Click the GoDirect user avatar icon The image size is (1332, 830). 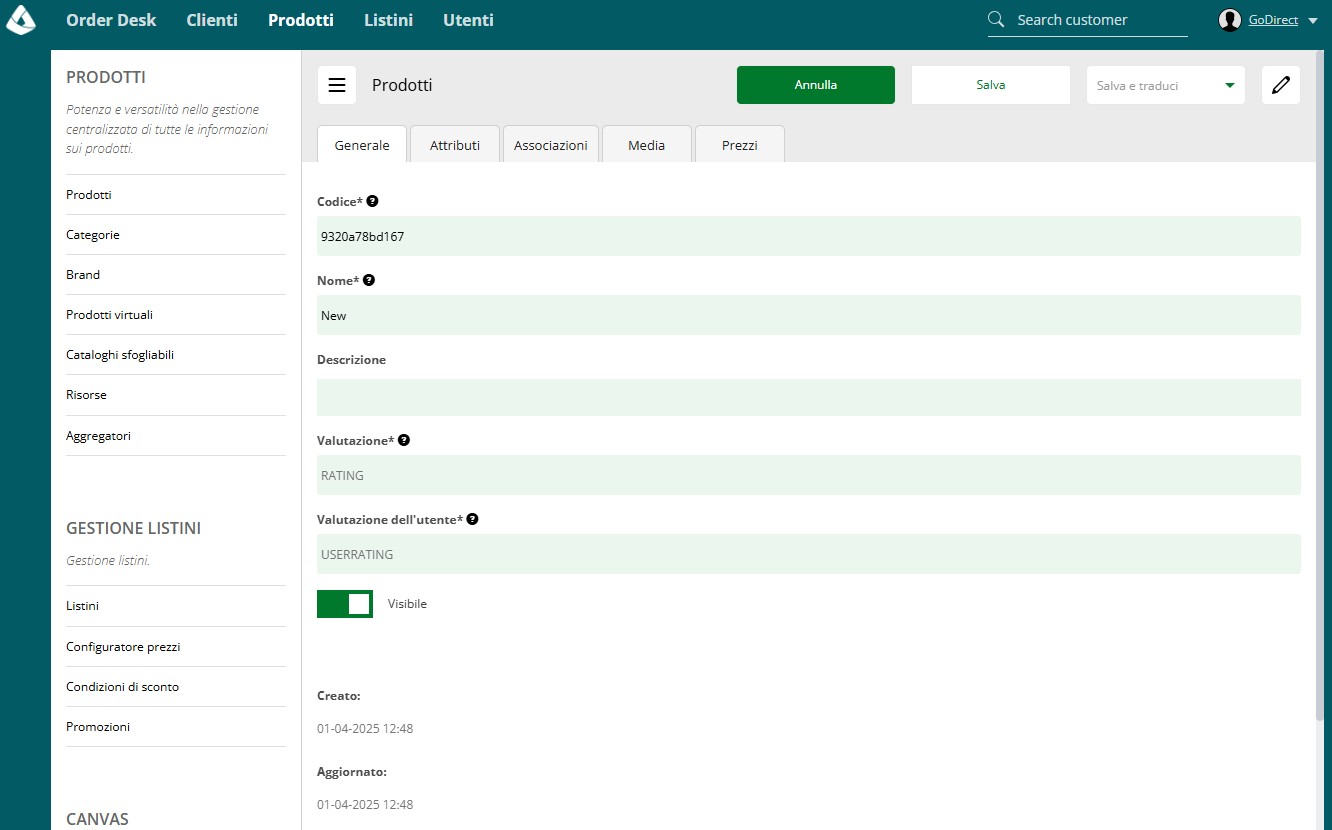click(x=1230, y=20)
